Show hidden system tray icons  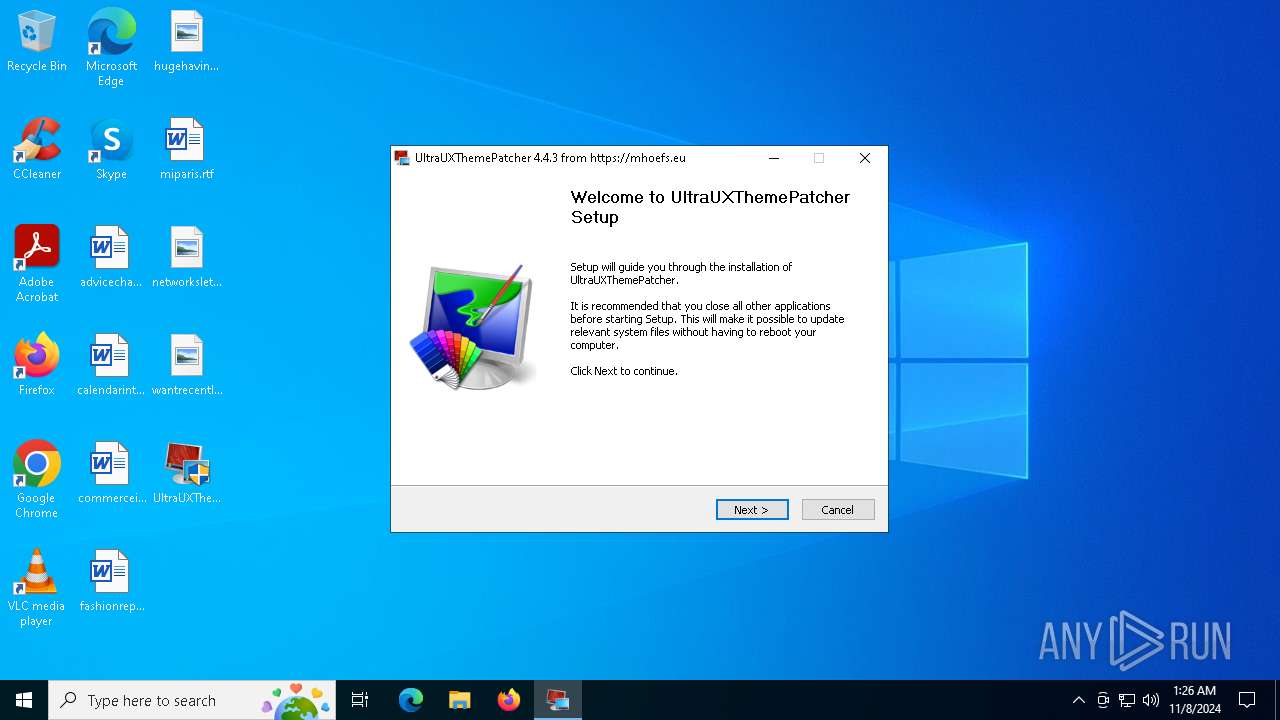1078,700
